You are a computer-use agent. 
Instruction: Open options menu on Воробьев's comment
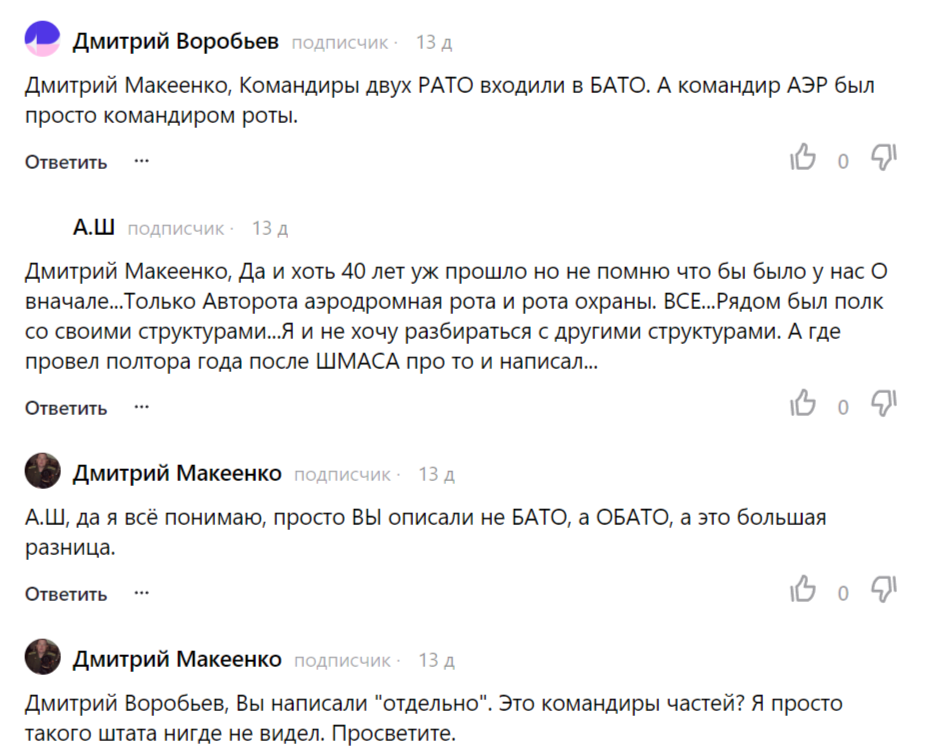point(141,160)
